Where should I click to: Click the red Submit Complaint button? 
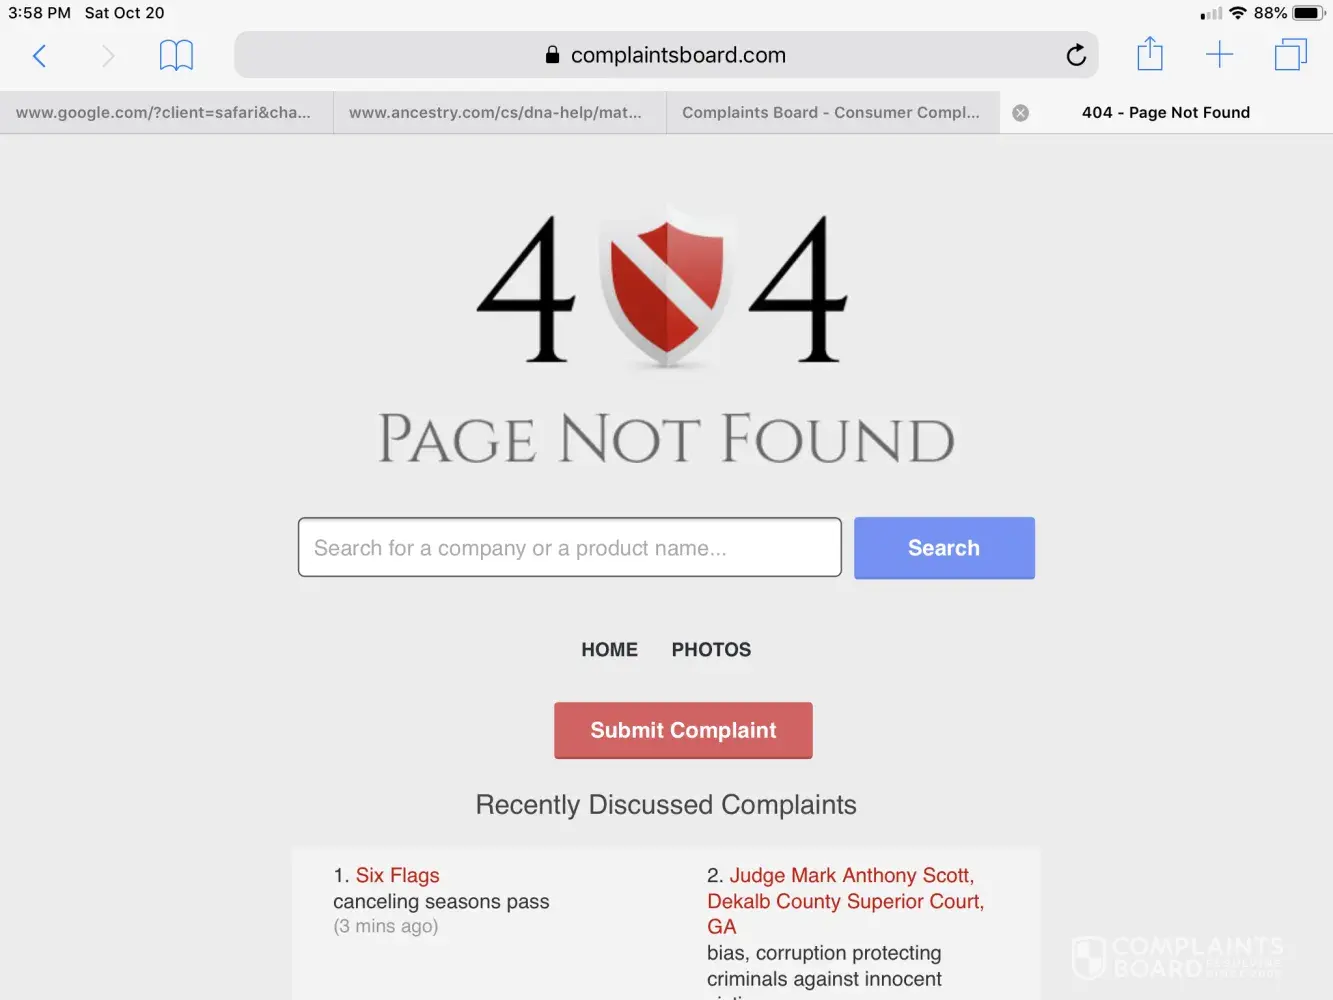pos(683,731)
